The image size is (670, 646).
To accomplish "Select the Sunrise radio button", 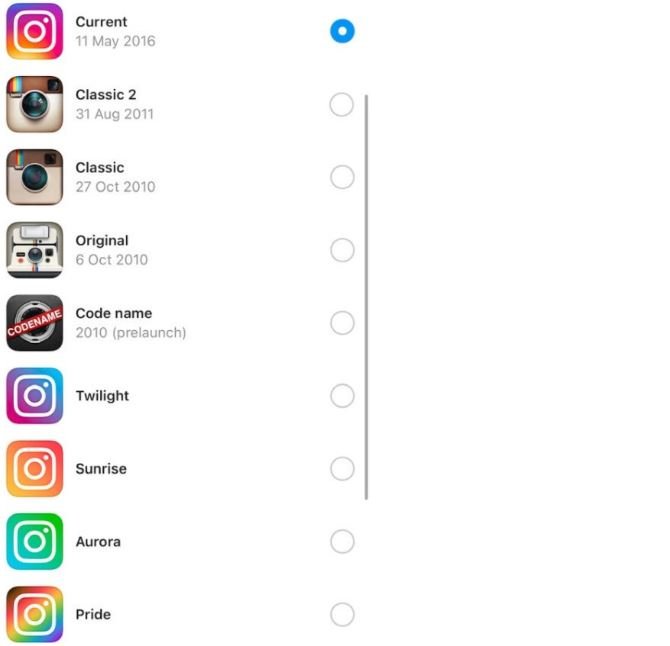I will (342, 469).
